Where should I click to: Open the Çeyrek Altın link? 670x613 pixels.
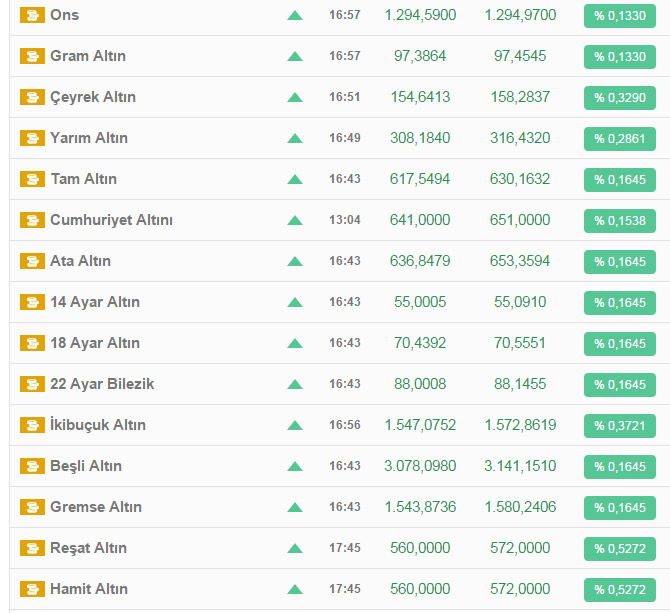point(93,97)
